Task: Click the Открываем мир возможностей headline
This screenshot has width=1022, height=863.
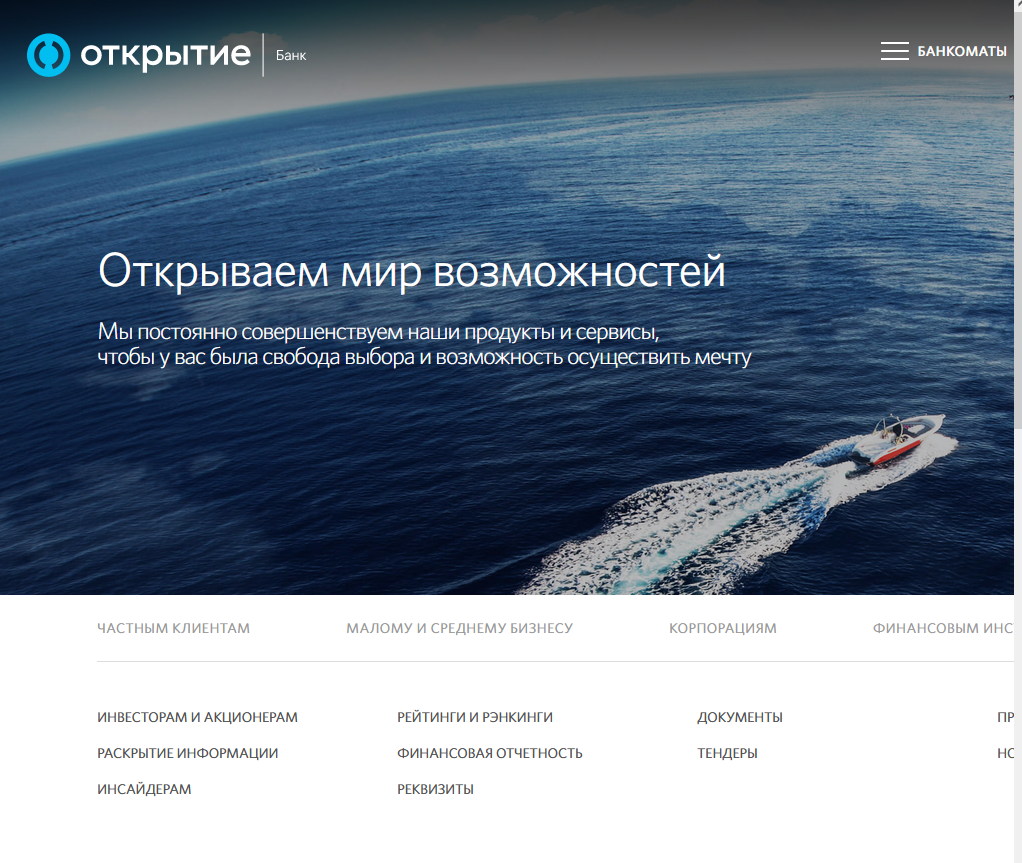Action: 411,271
